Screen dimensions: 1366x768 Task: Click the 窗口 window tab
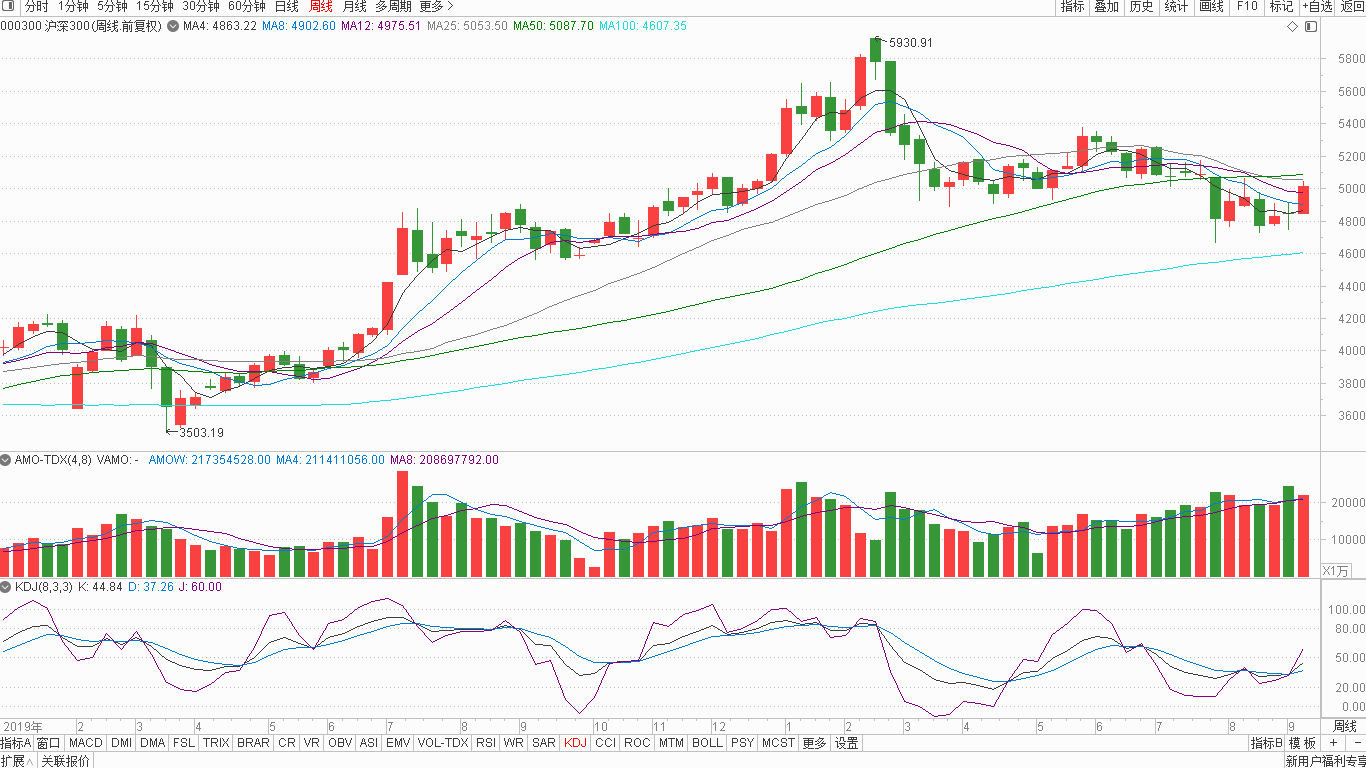point(49,743)
